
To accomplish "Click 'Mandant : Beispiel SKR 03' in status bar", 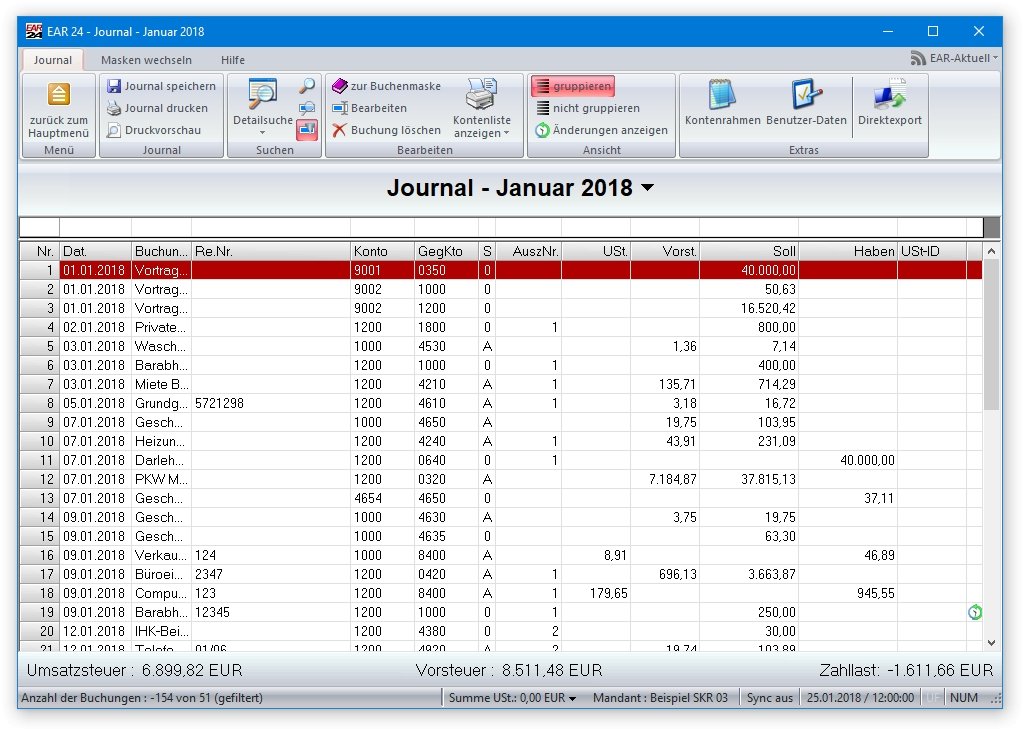I will 660,698.
